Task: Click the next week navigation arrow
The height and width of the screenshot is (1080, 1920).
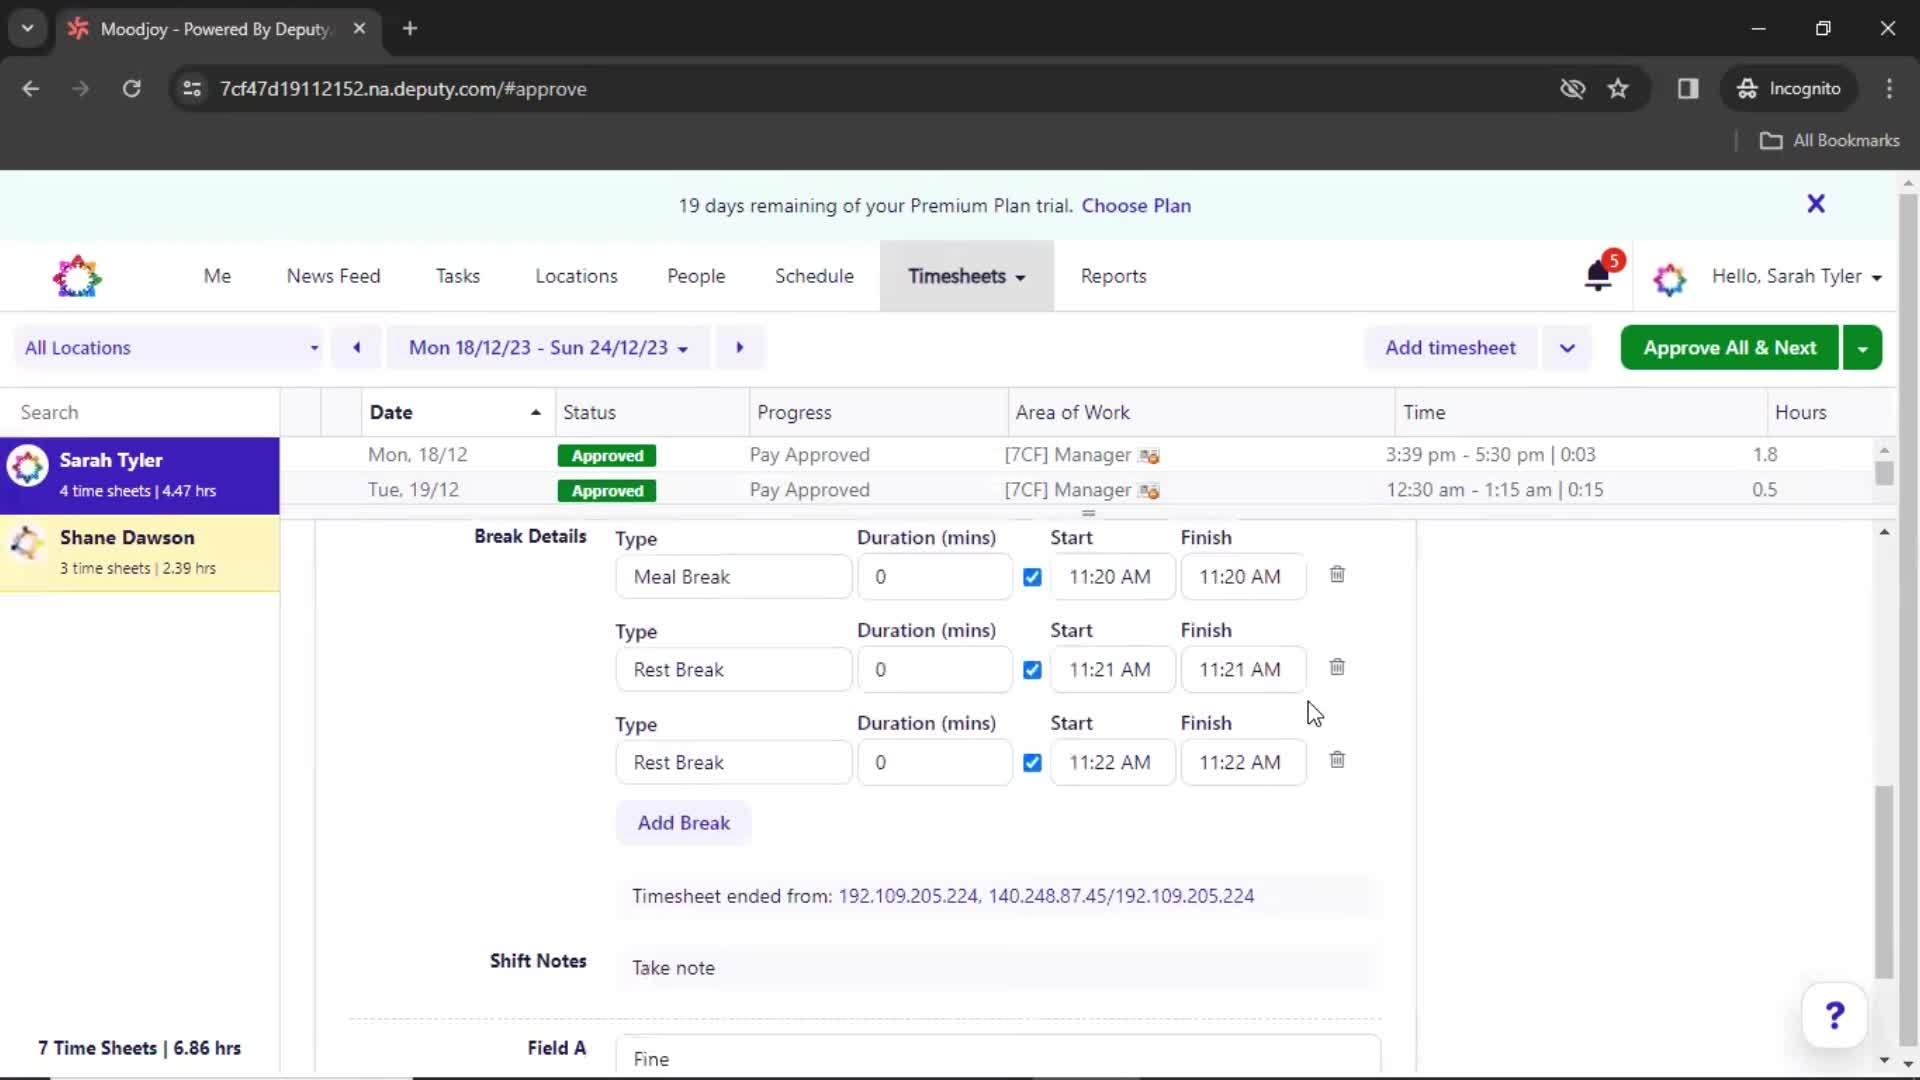Action: [740, 348]
